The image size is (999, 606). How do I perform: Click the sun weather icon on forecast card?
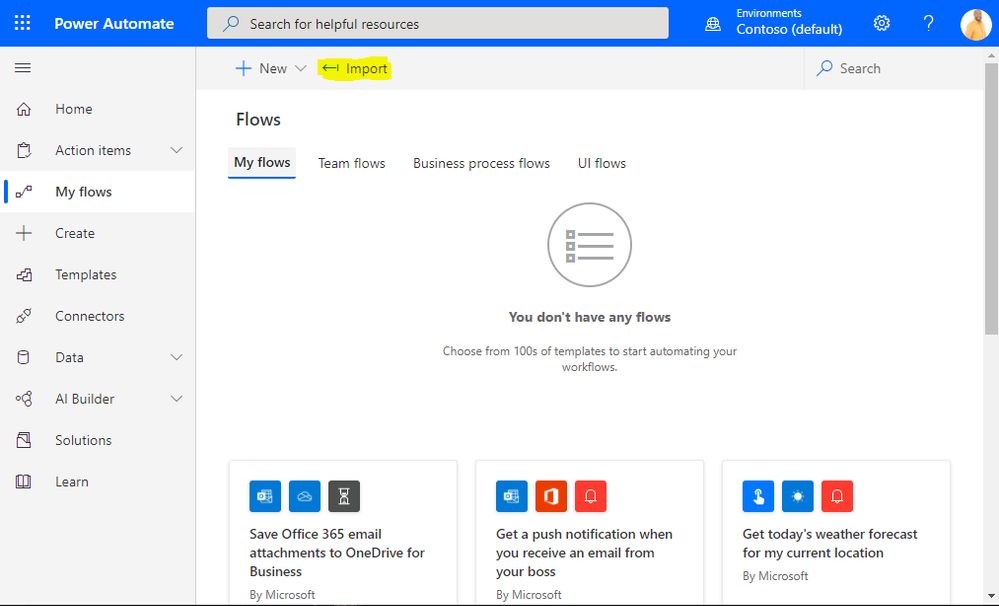click(798, 496)
